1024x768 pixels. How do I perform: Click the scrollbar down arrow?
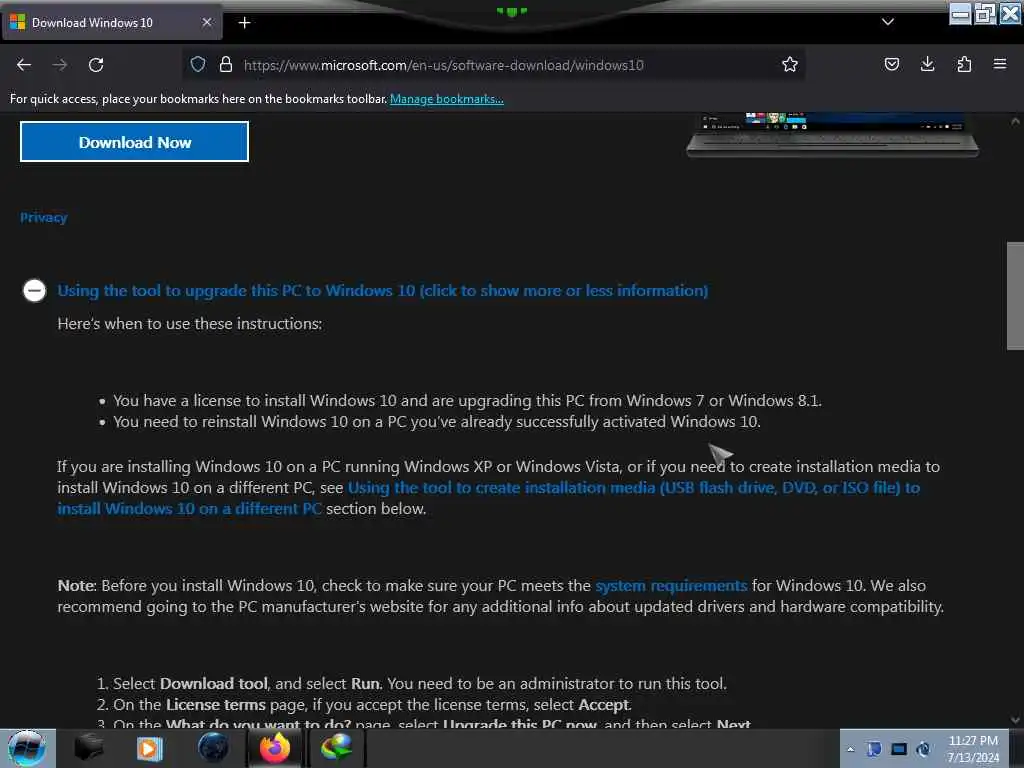pyautogui.click(x=1015, y=720)
